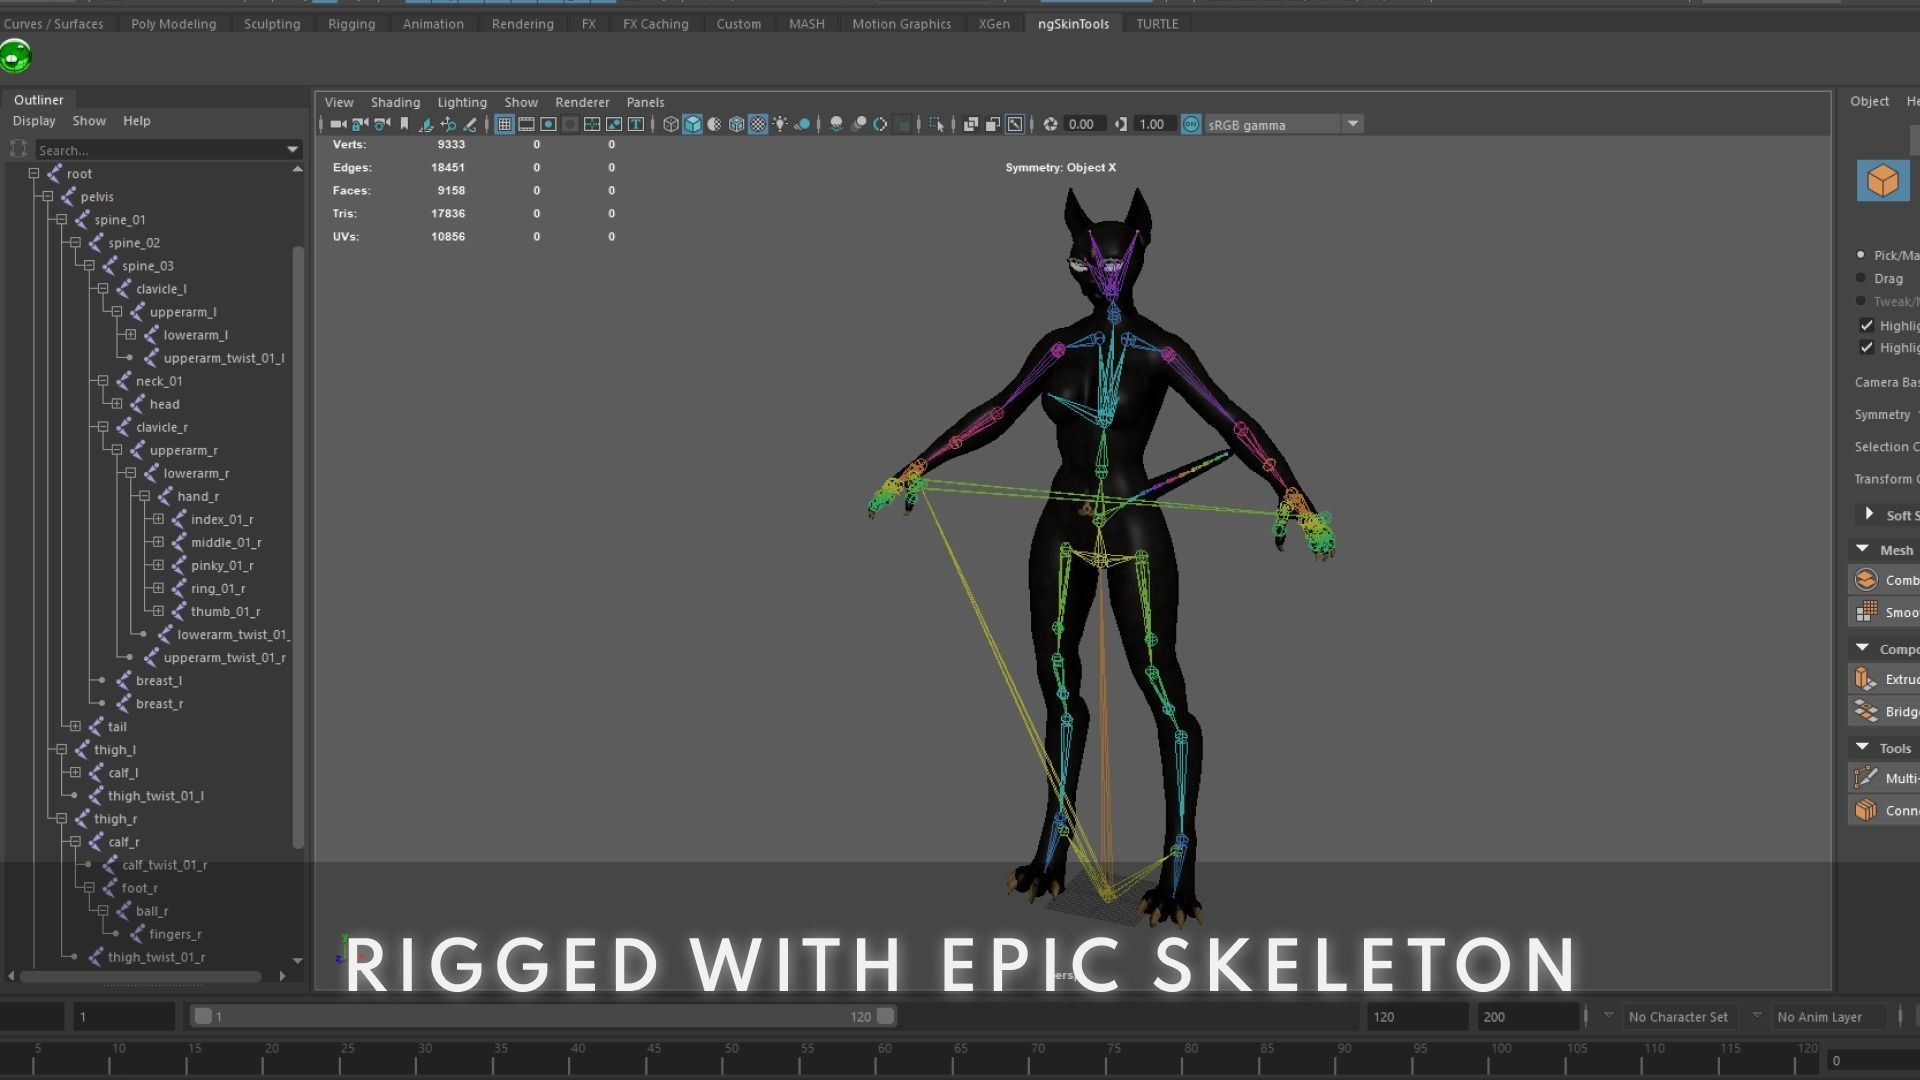
Task: Click the Extrude button
Action: [x=1884, y=679]
